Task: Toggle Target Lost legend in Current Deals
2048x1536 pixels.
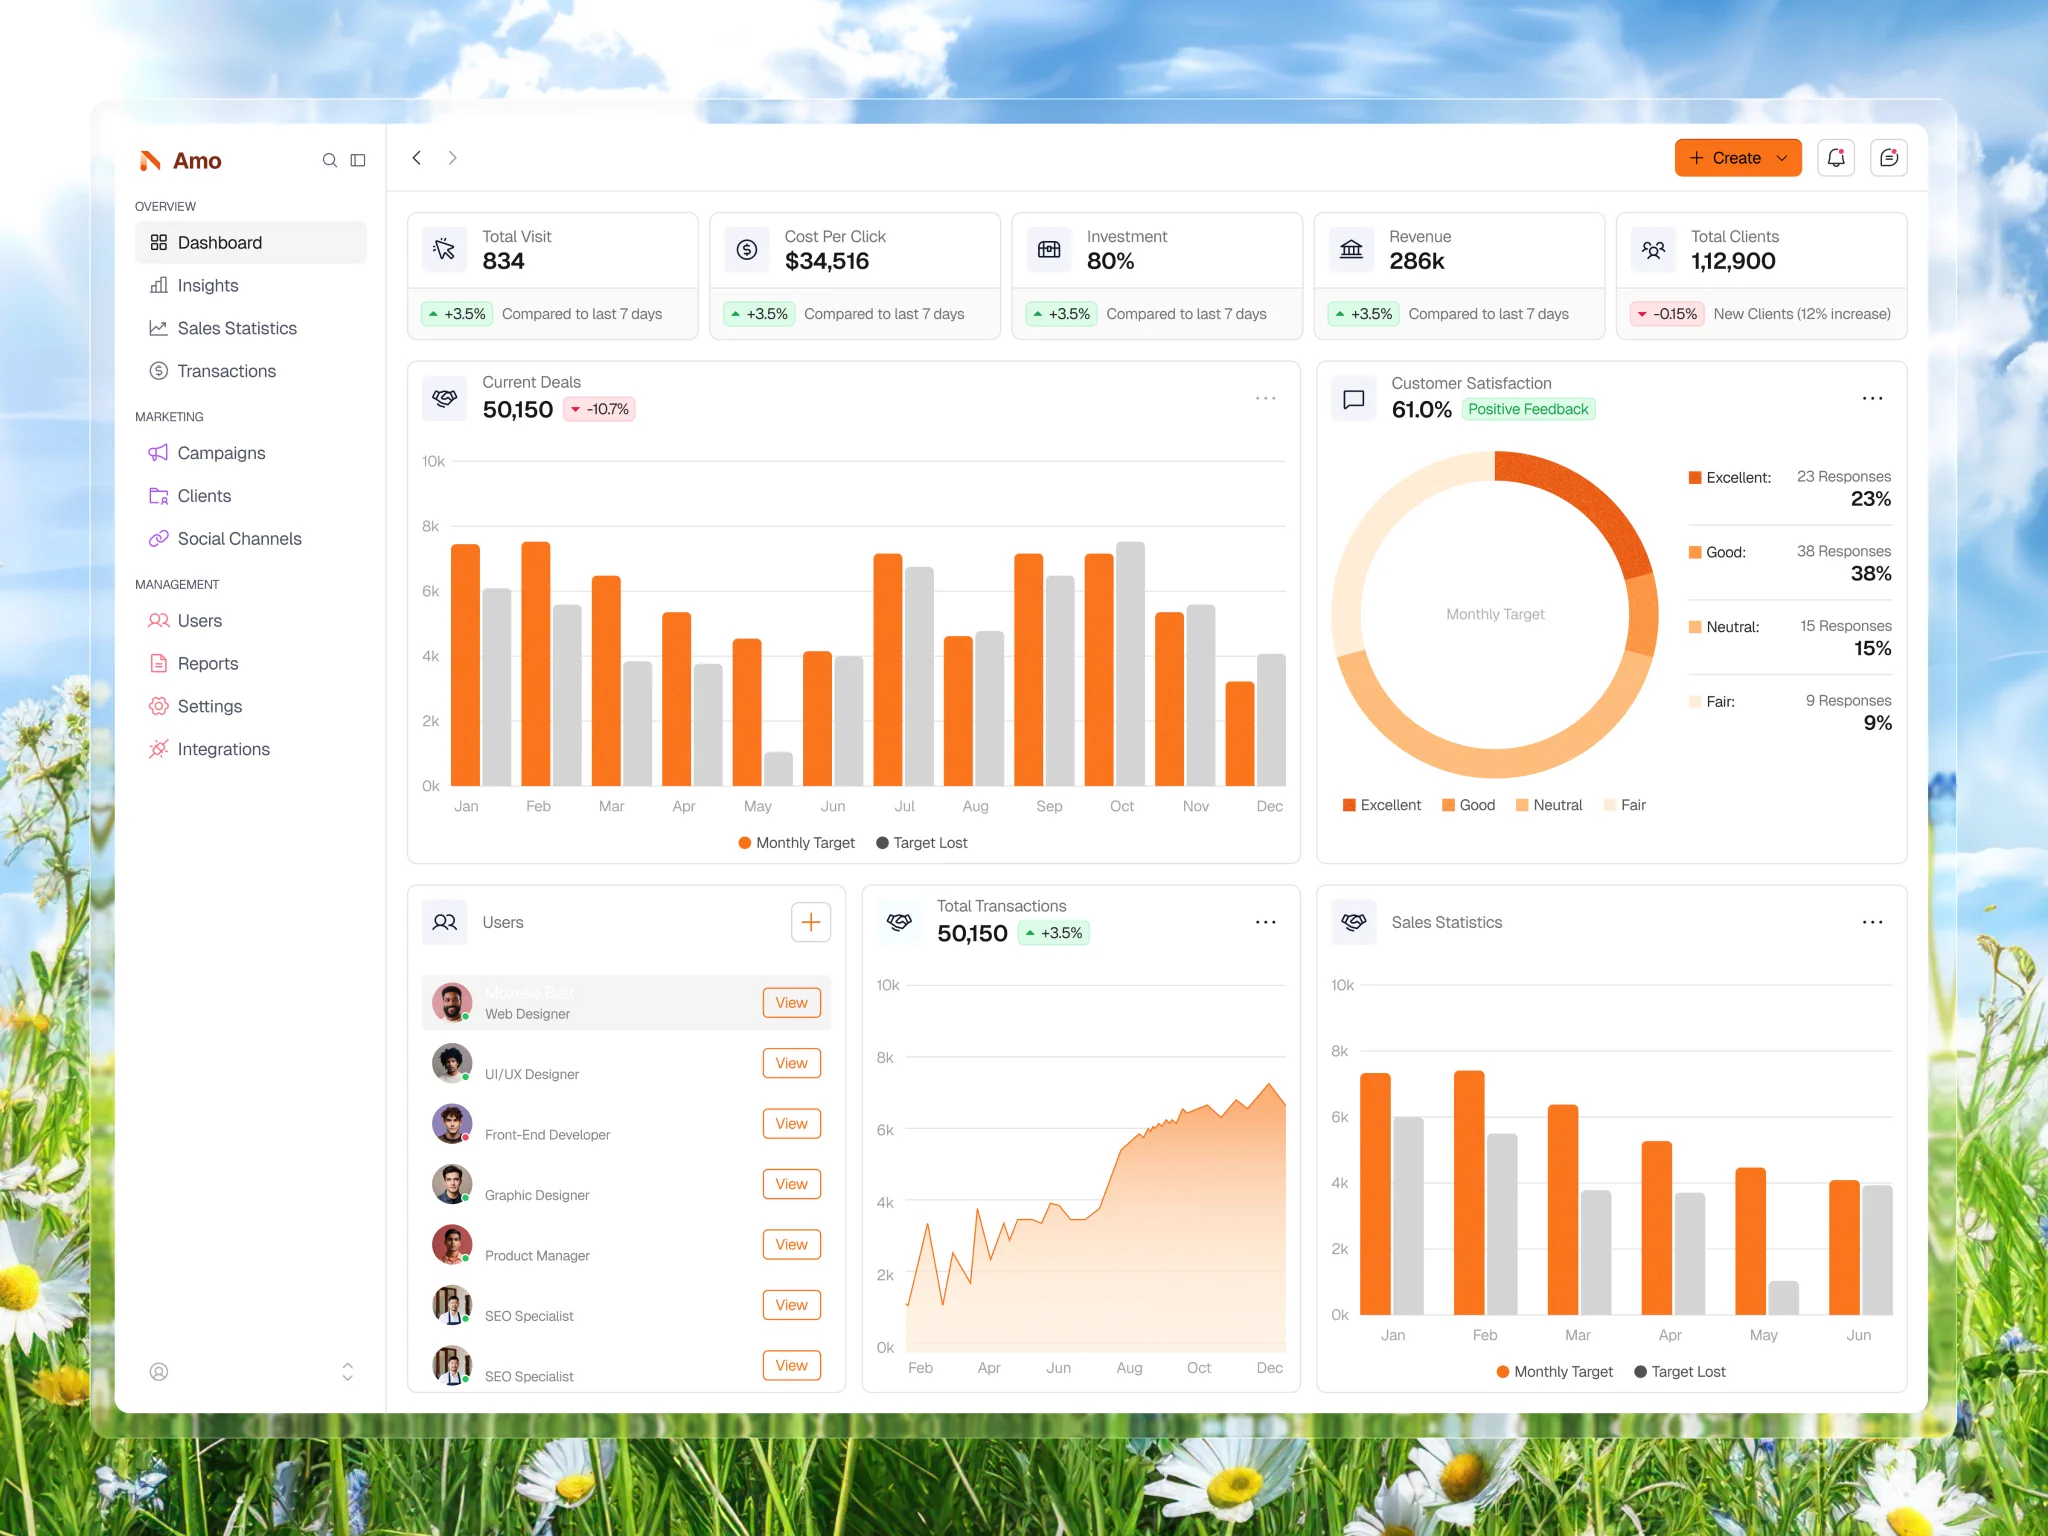Action: click(922, 843)
